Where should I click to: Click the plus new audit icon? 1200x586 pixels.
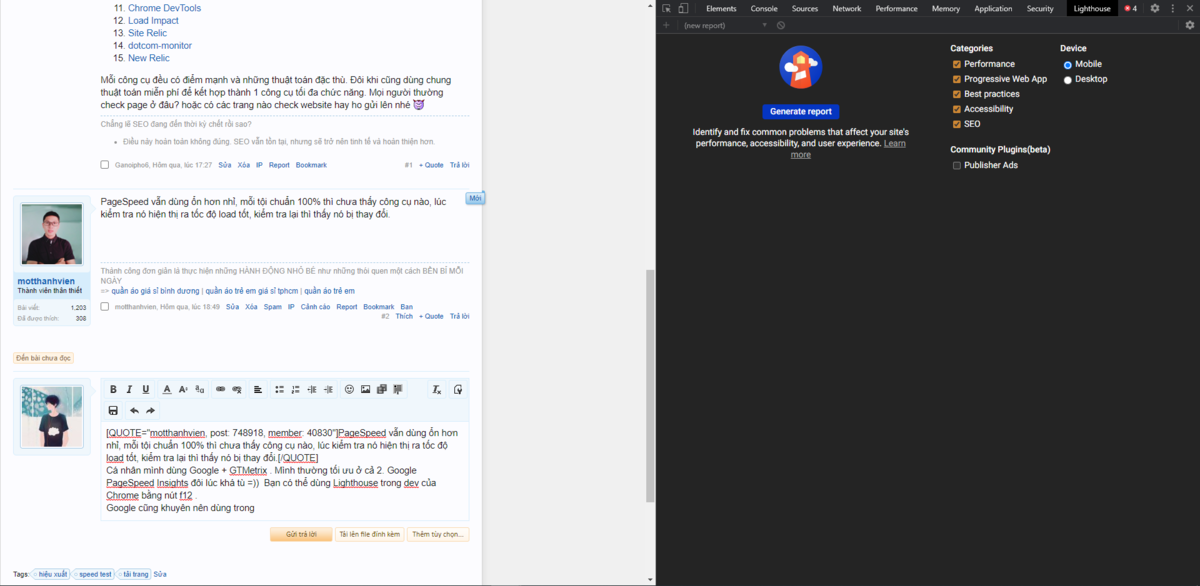coord(666,25)
